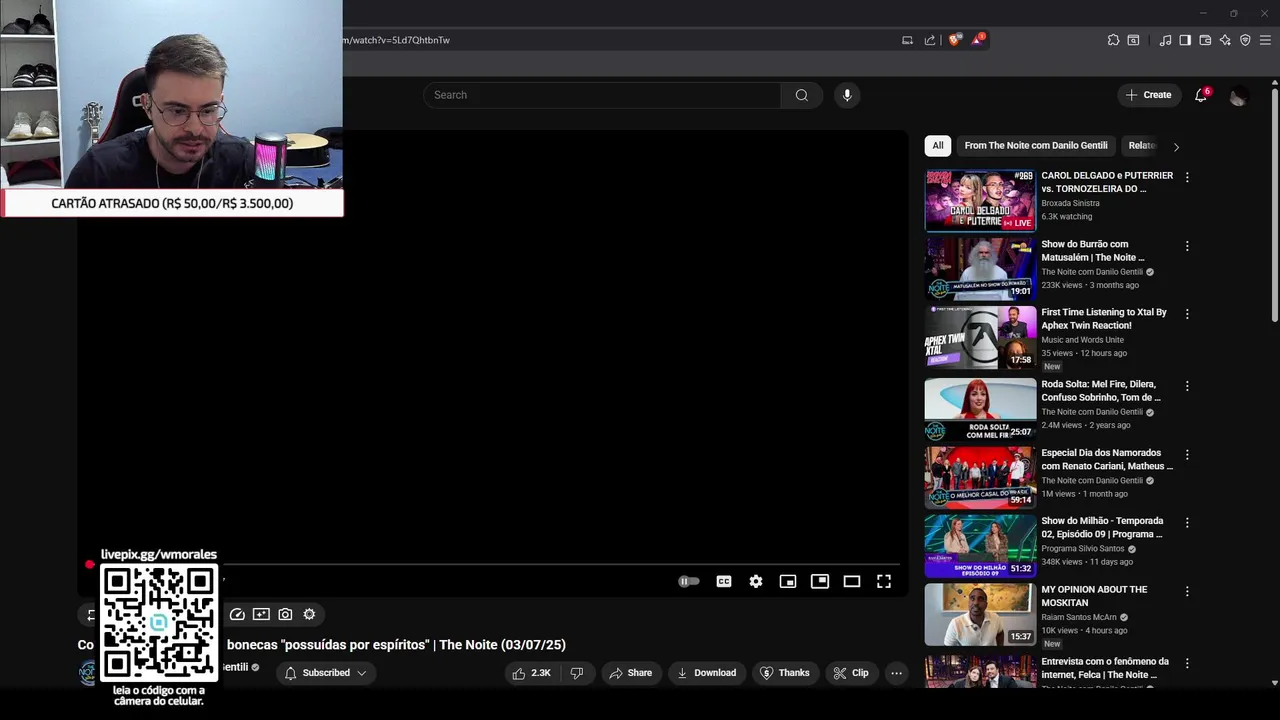Open the browser extensions puzzle icon
This screenshot has width=1280, height=720.
(x=1113, y=40)
